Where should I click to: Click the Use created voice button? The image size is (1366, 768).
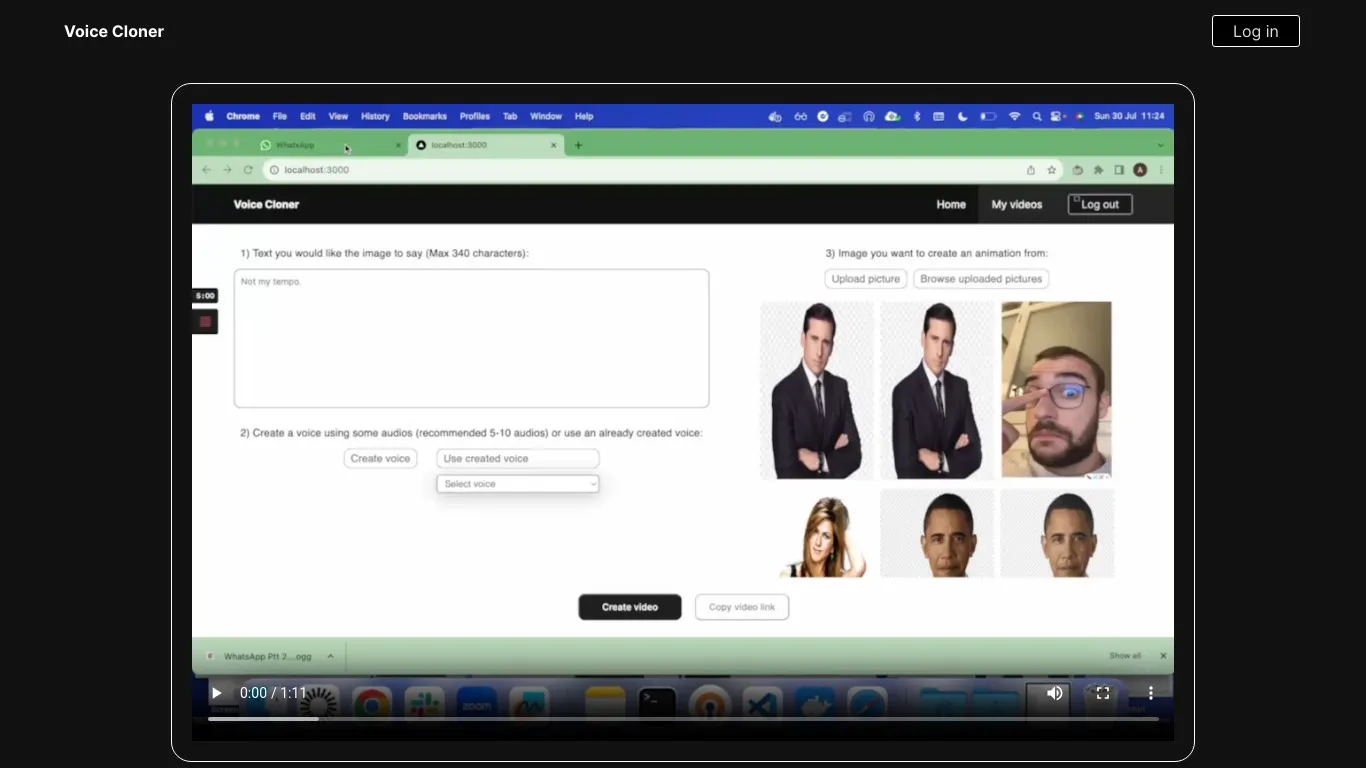[x=518, y=458]
